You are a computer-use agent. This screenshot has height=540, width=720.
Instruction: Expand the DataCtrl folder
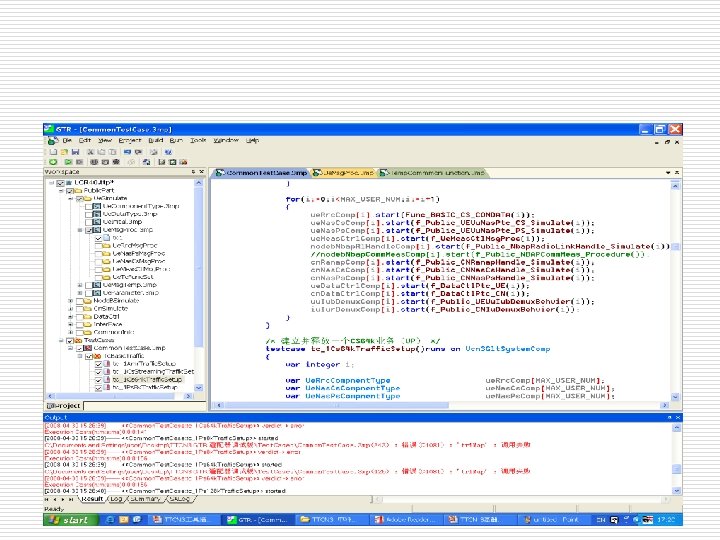tap(71, 316)
